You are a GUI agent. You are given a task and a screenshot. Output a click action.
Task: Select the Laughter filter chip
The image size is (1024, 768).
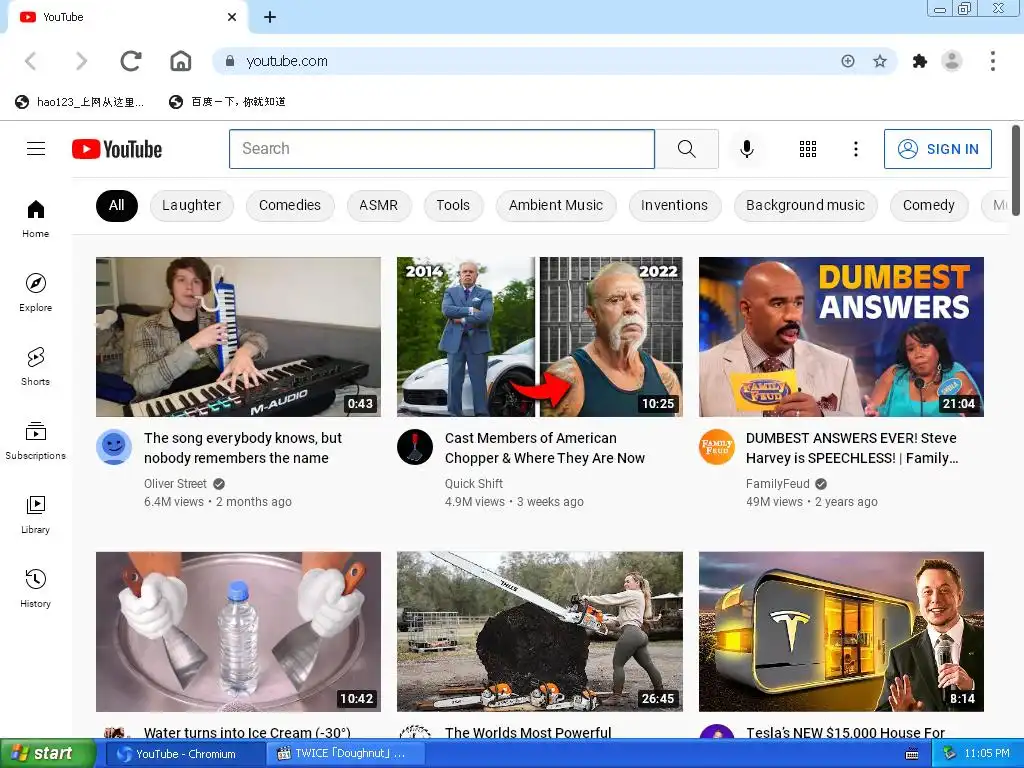[x=191, y=206]
